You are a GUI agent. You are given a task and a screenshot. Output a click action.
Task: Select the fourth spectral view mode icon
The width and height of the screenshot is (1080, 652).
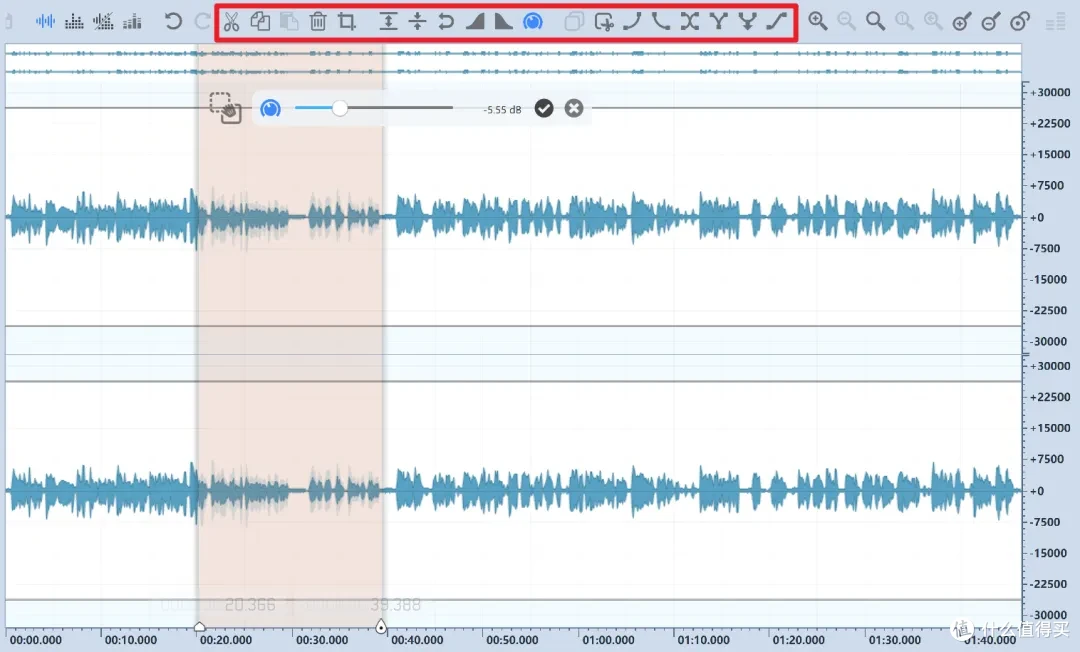point(132,21)
